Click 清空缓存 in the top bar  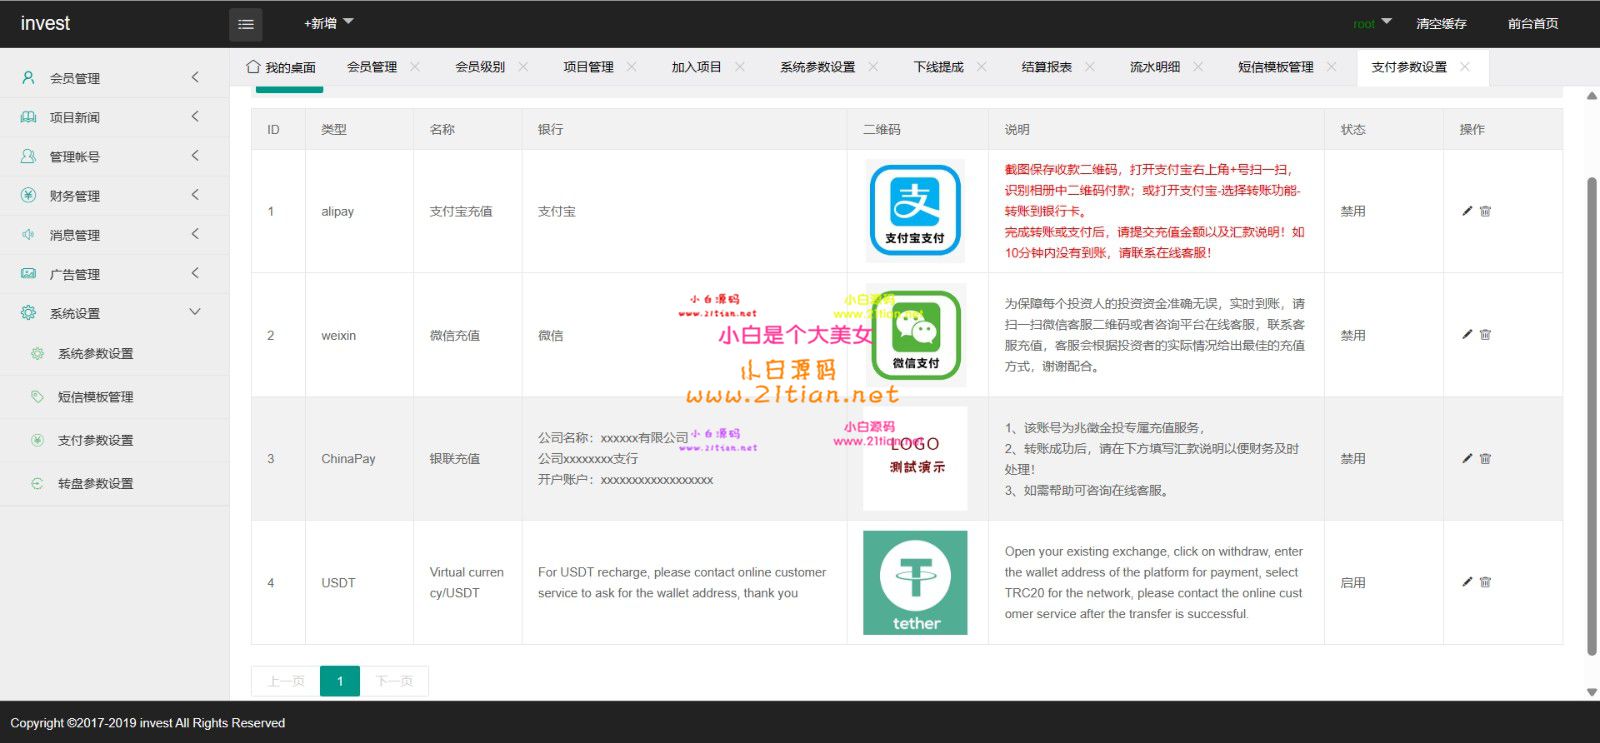1441,23
